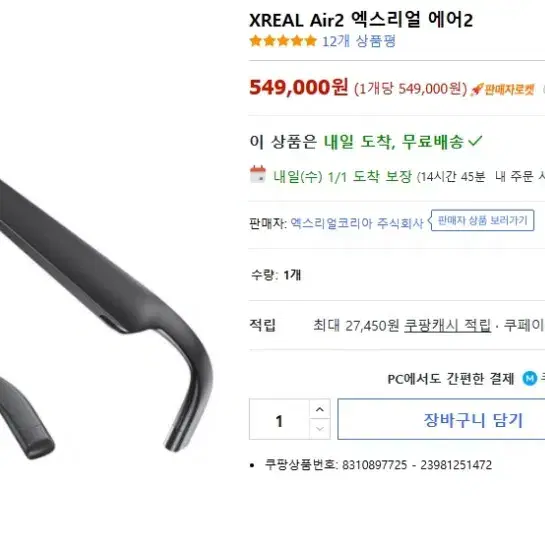
Task: Open seller 엑스리얼코리아 주식회사 link
Action: [x=357, y=223]
